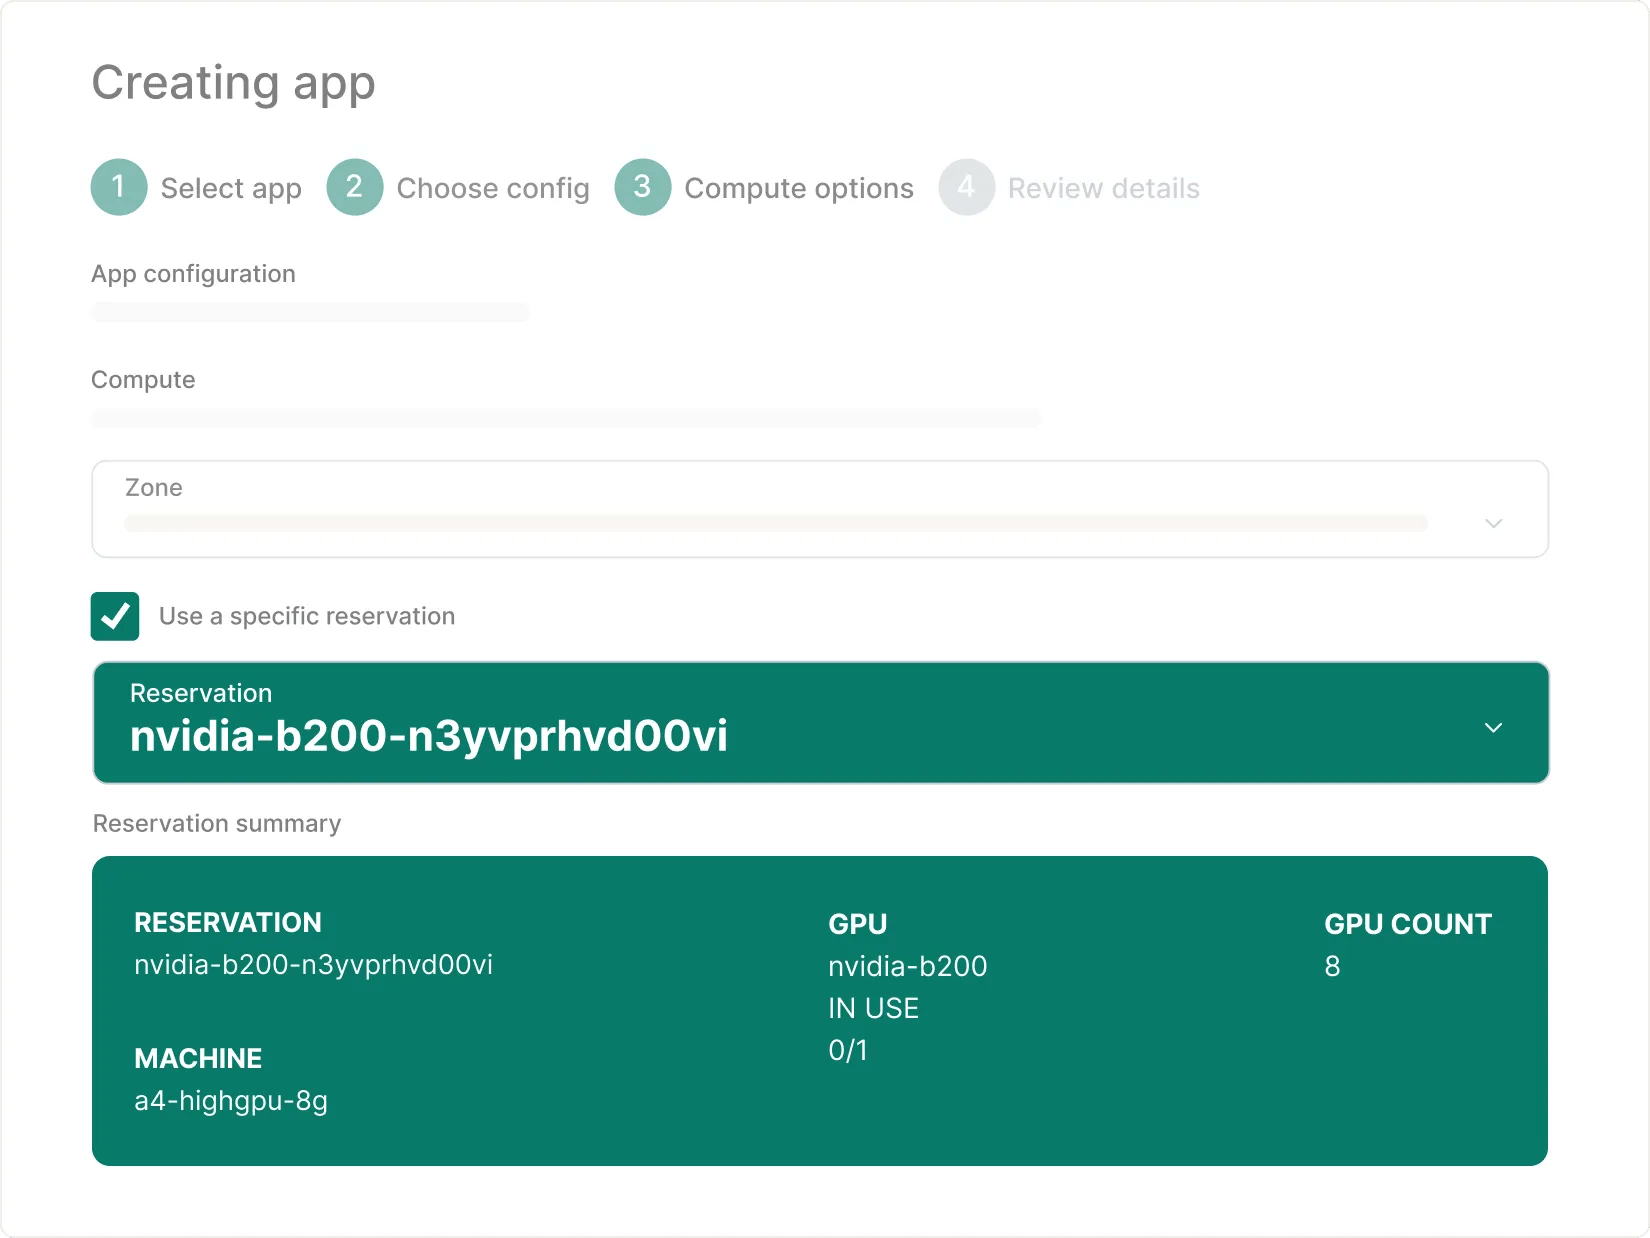Click the step 1 Select app circle

(x=119, y=187)
